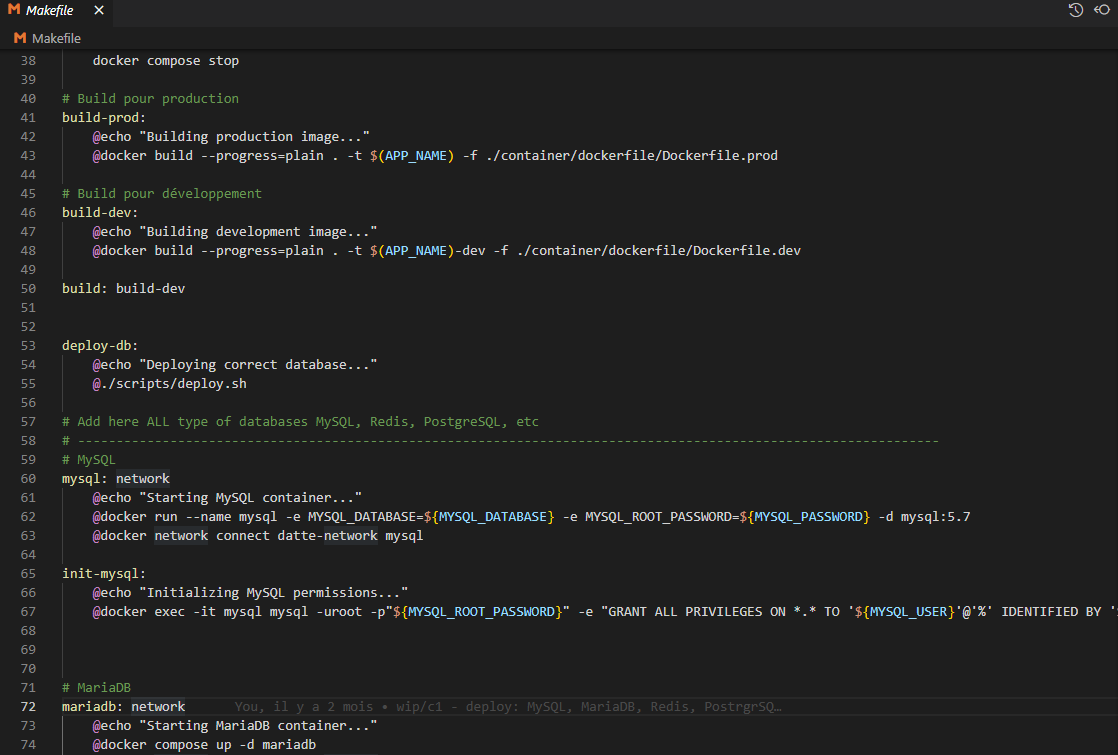Click the 'docker compose stop' command
1118x755 pixels.
(166, 60)
